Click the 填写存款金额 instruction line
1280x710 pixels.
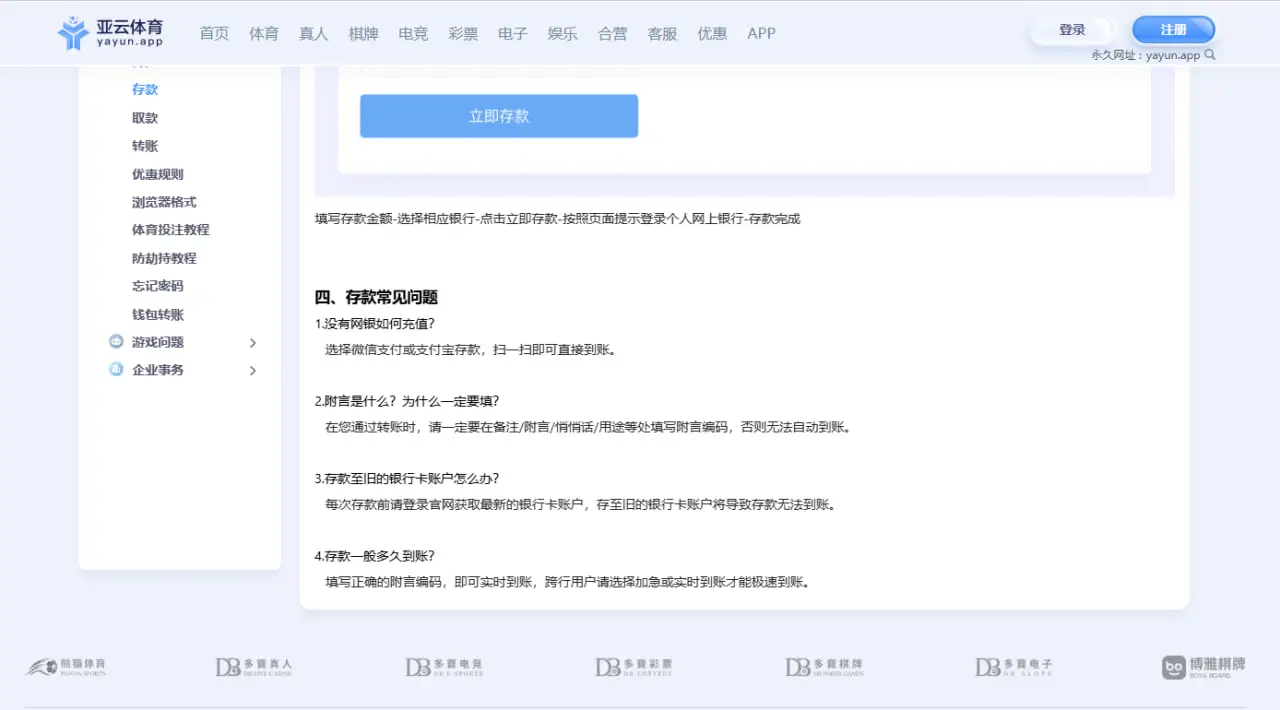pos(557,219)
